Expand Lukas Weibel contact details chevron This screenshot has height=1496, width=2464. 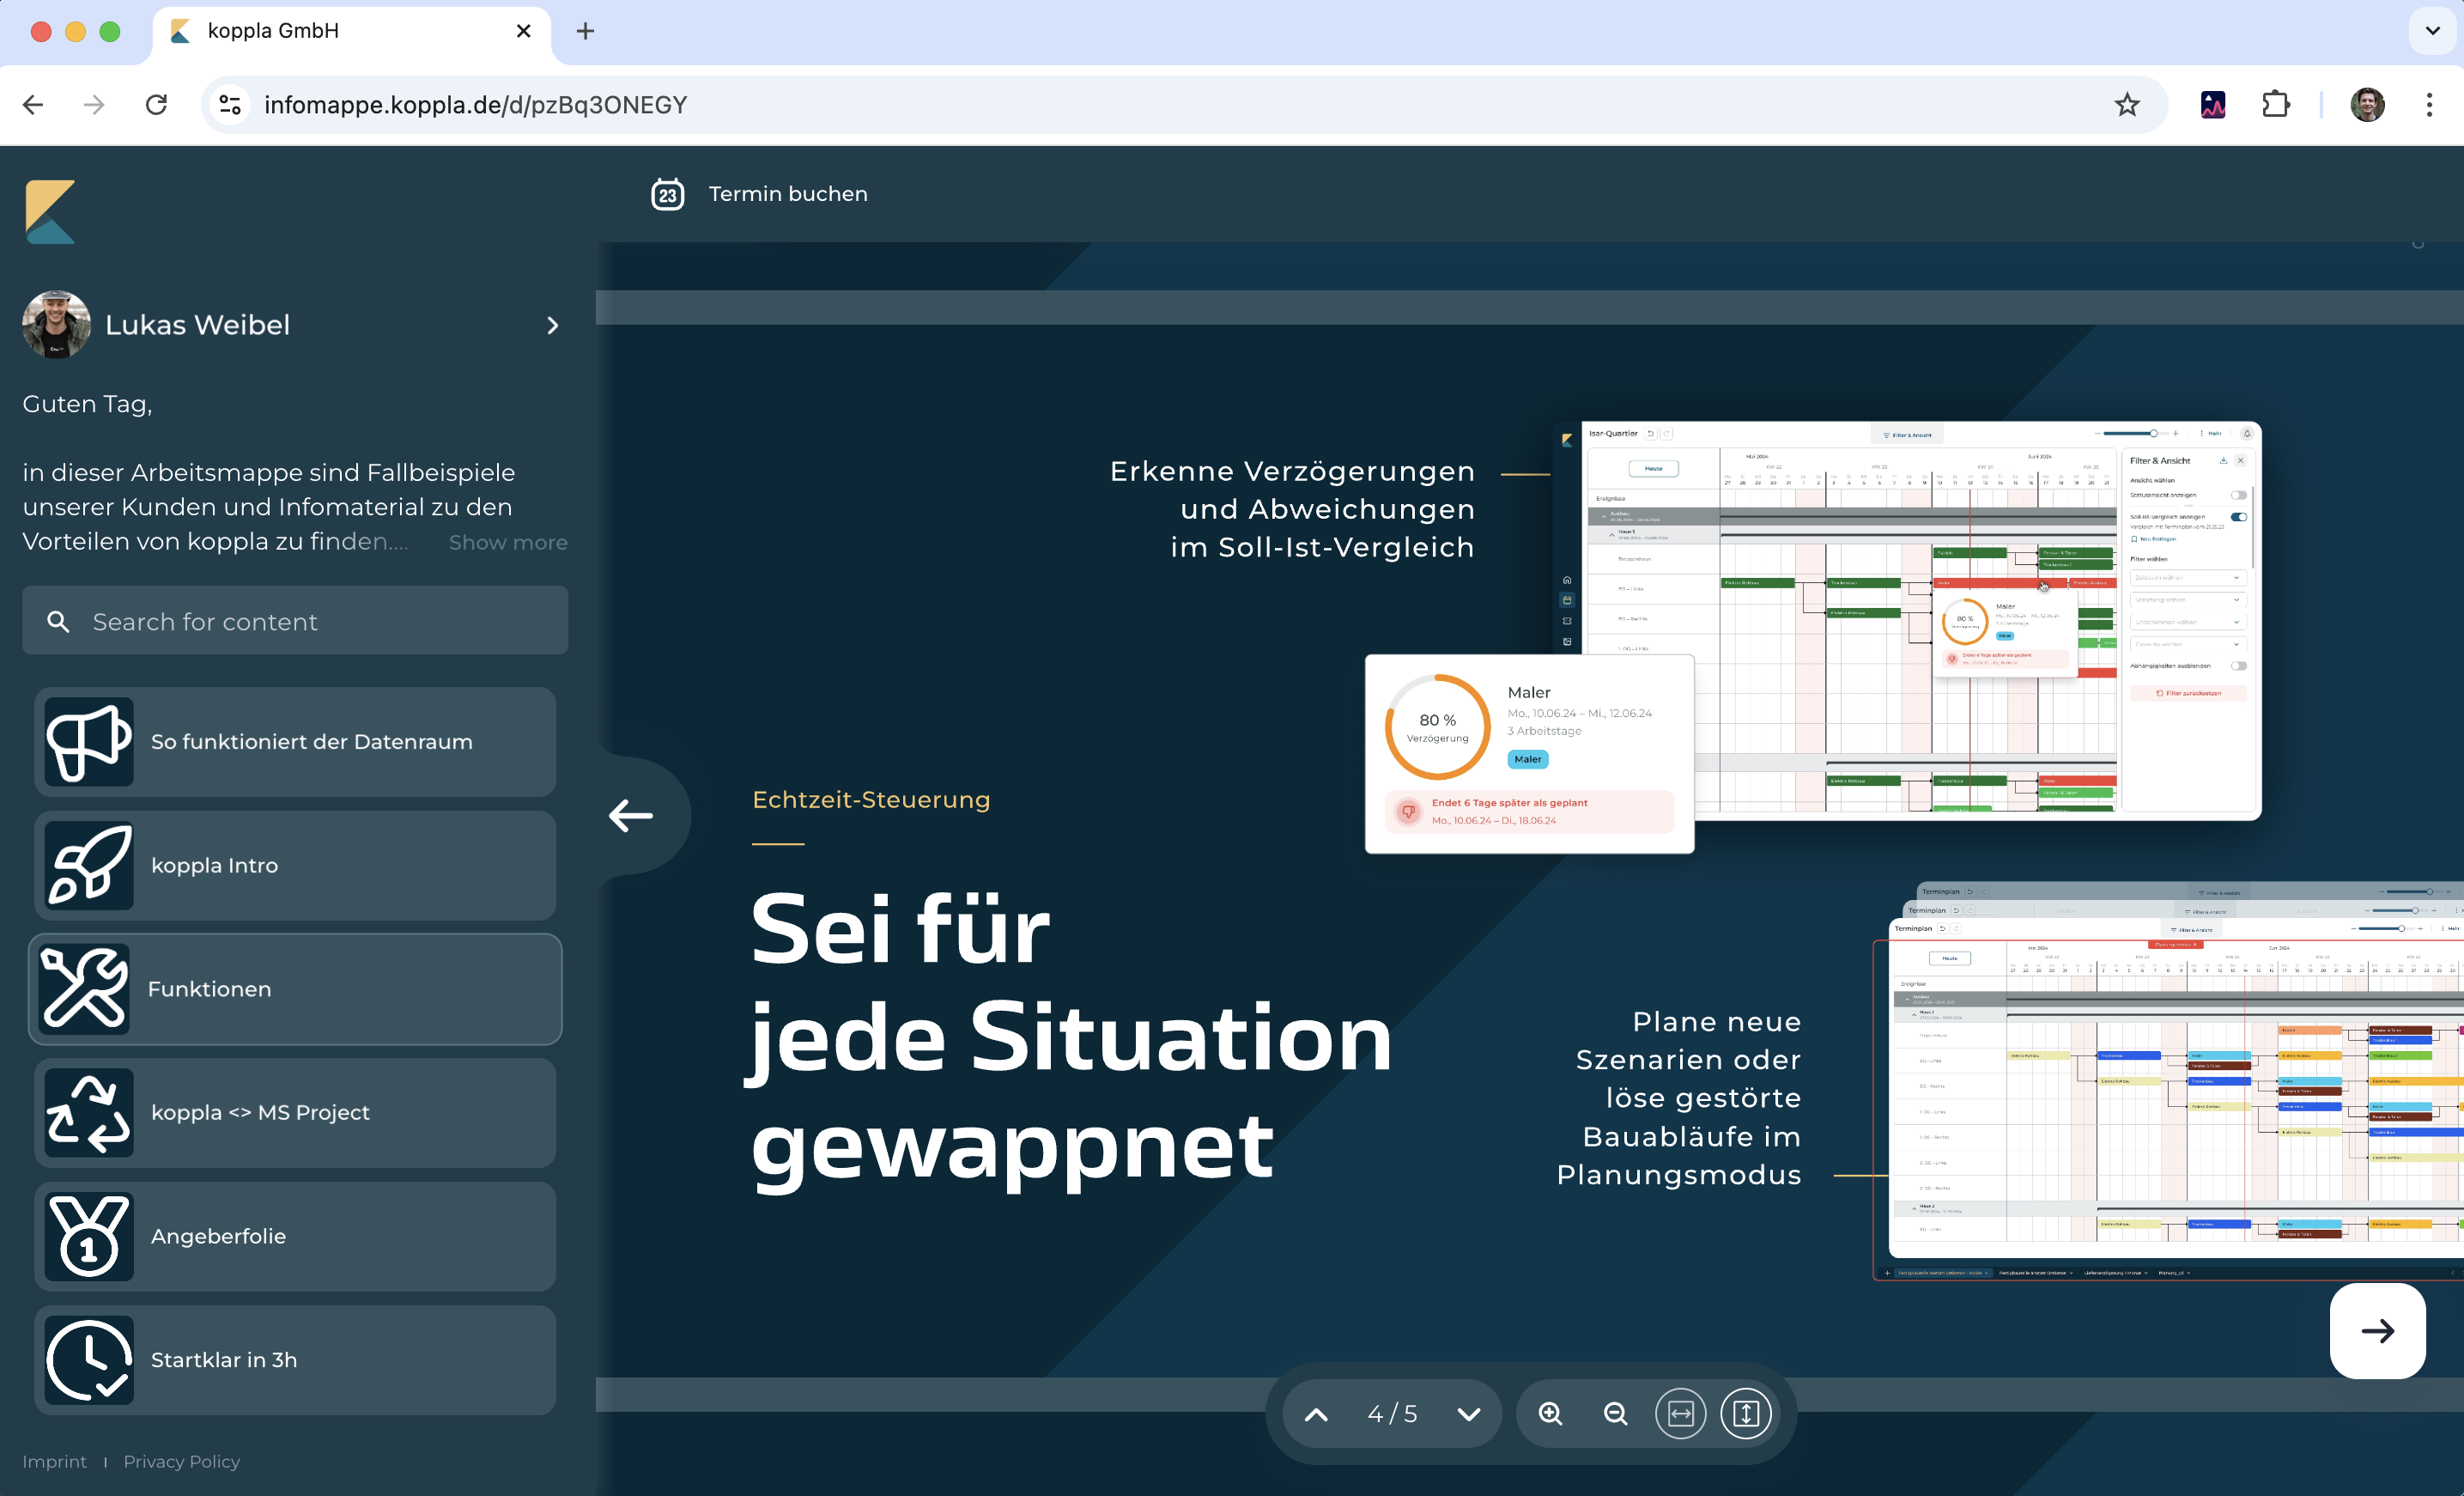(x=552, y=325)
